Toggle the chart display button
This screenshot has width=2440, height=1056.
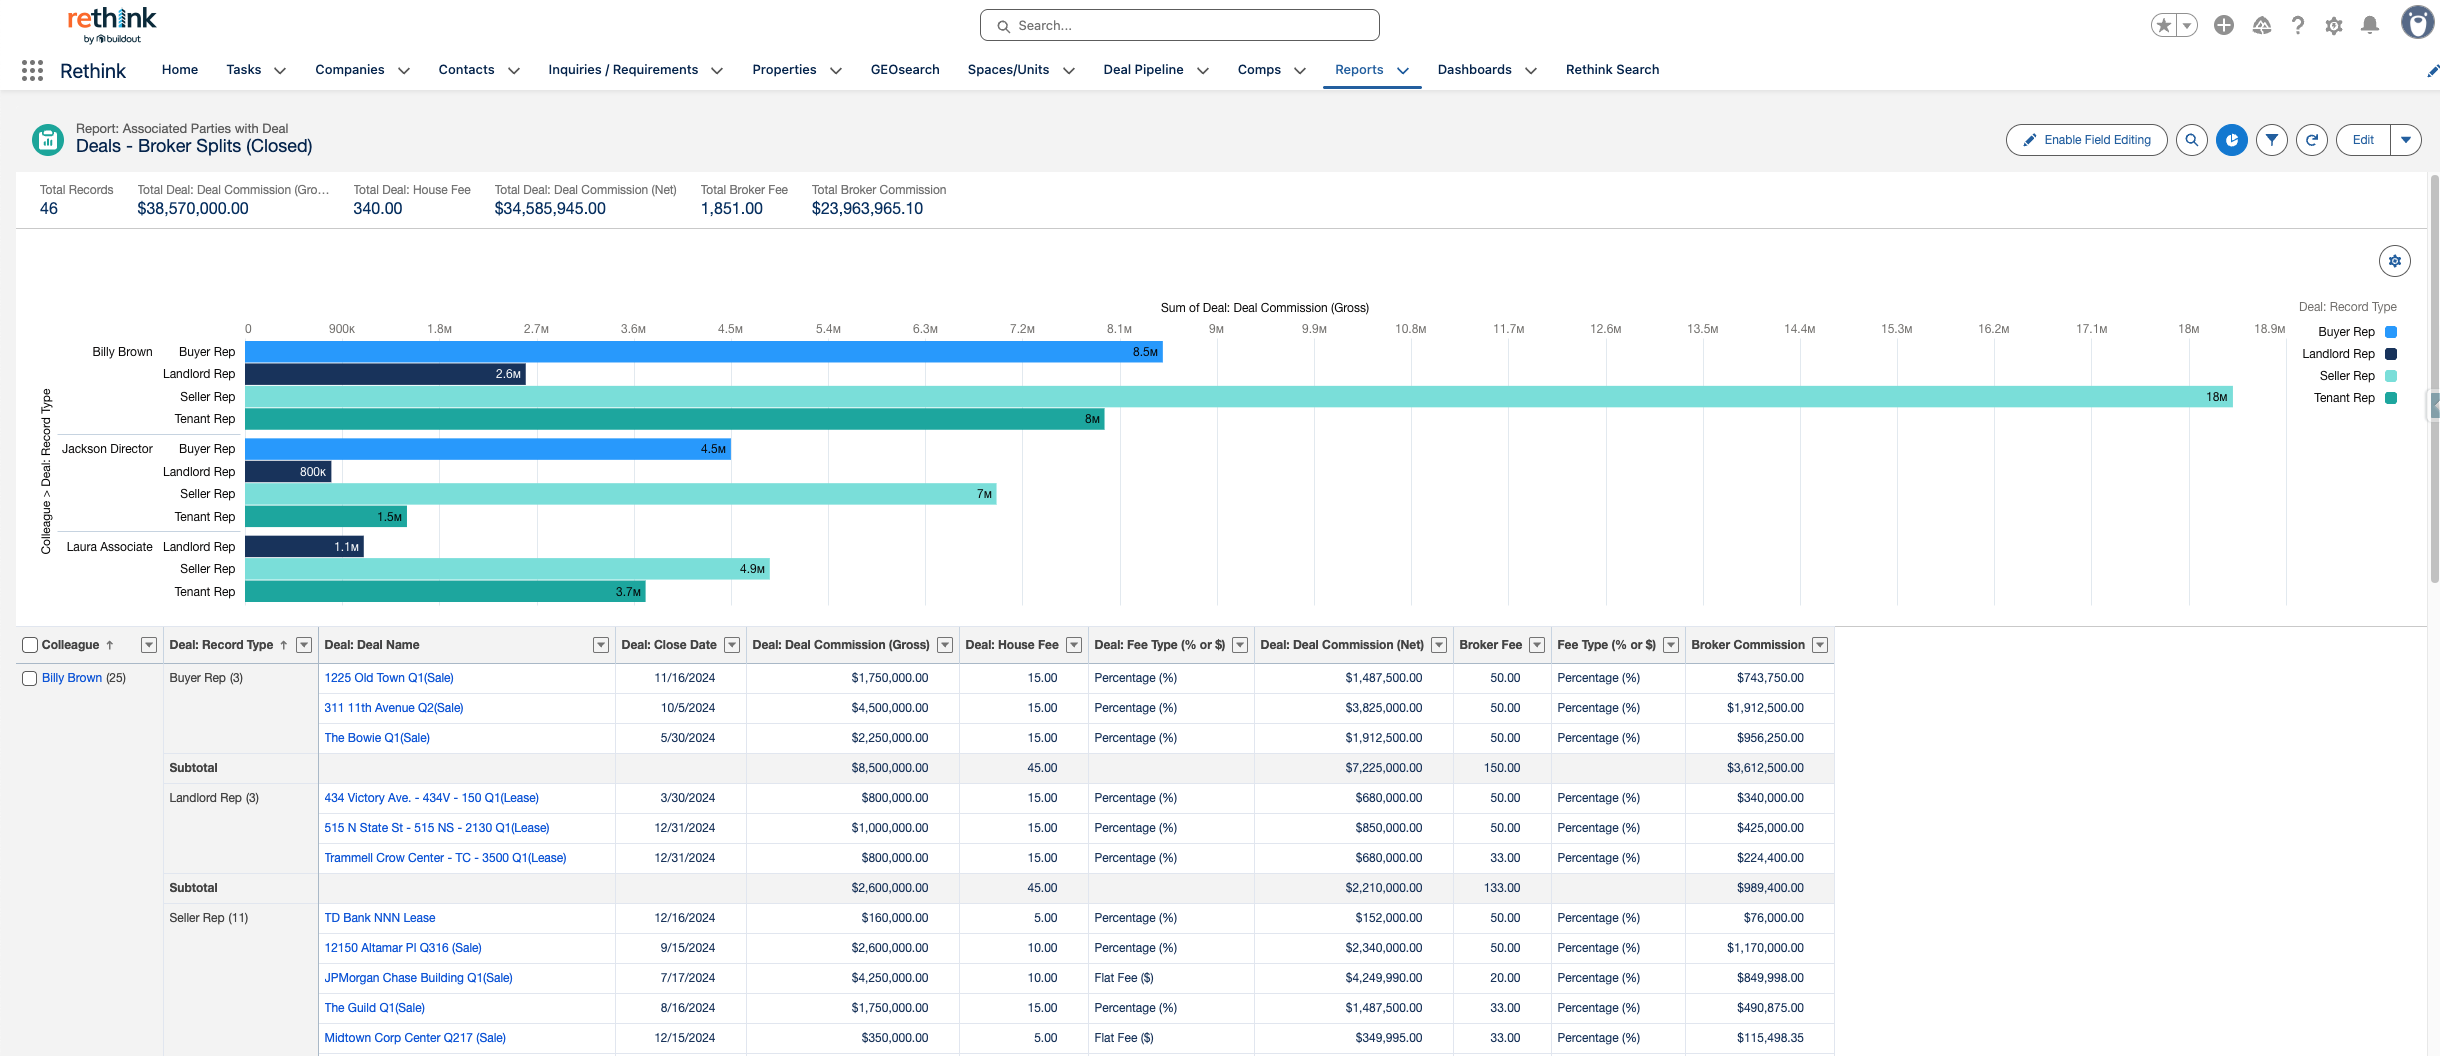point(2232,140)
